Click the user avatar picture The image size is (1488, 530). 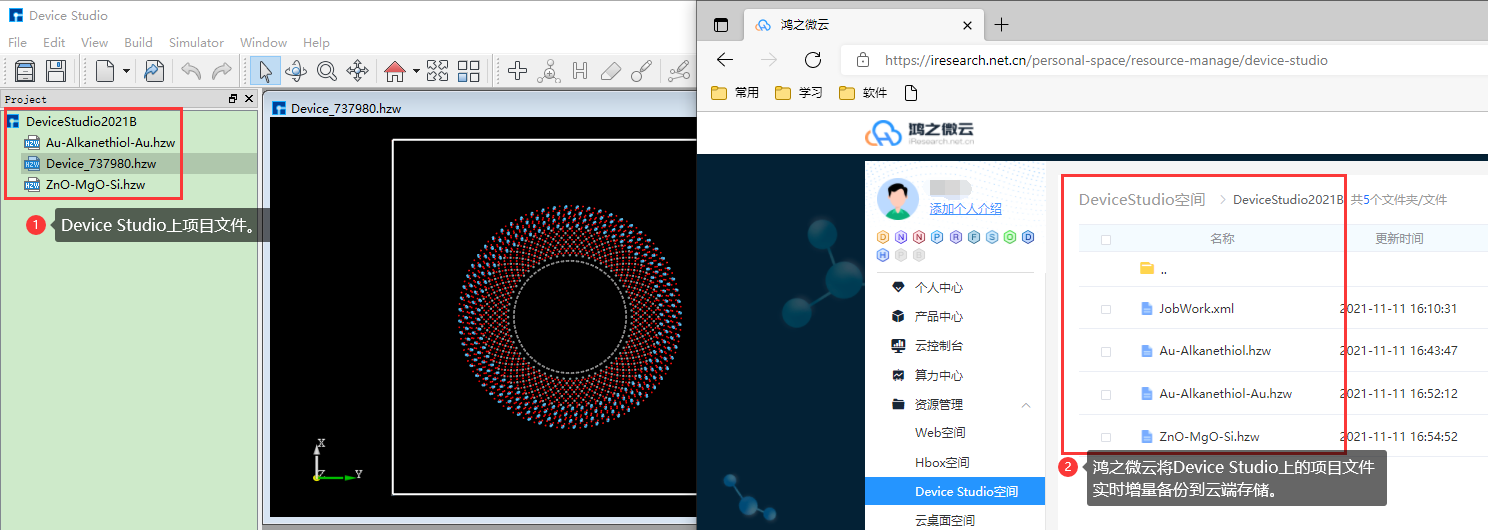click(x=898, y=199)
